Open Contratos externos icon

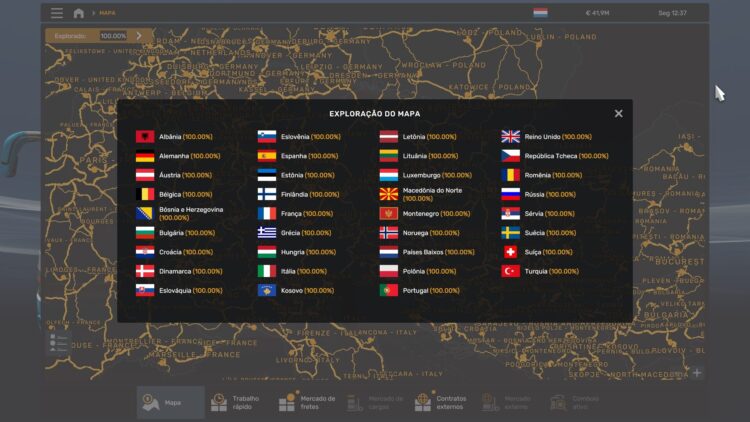pos(423,402)
